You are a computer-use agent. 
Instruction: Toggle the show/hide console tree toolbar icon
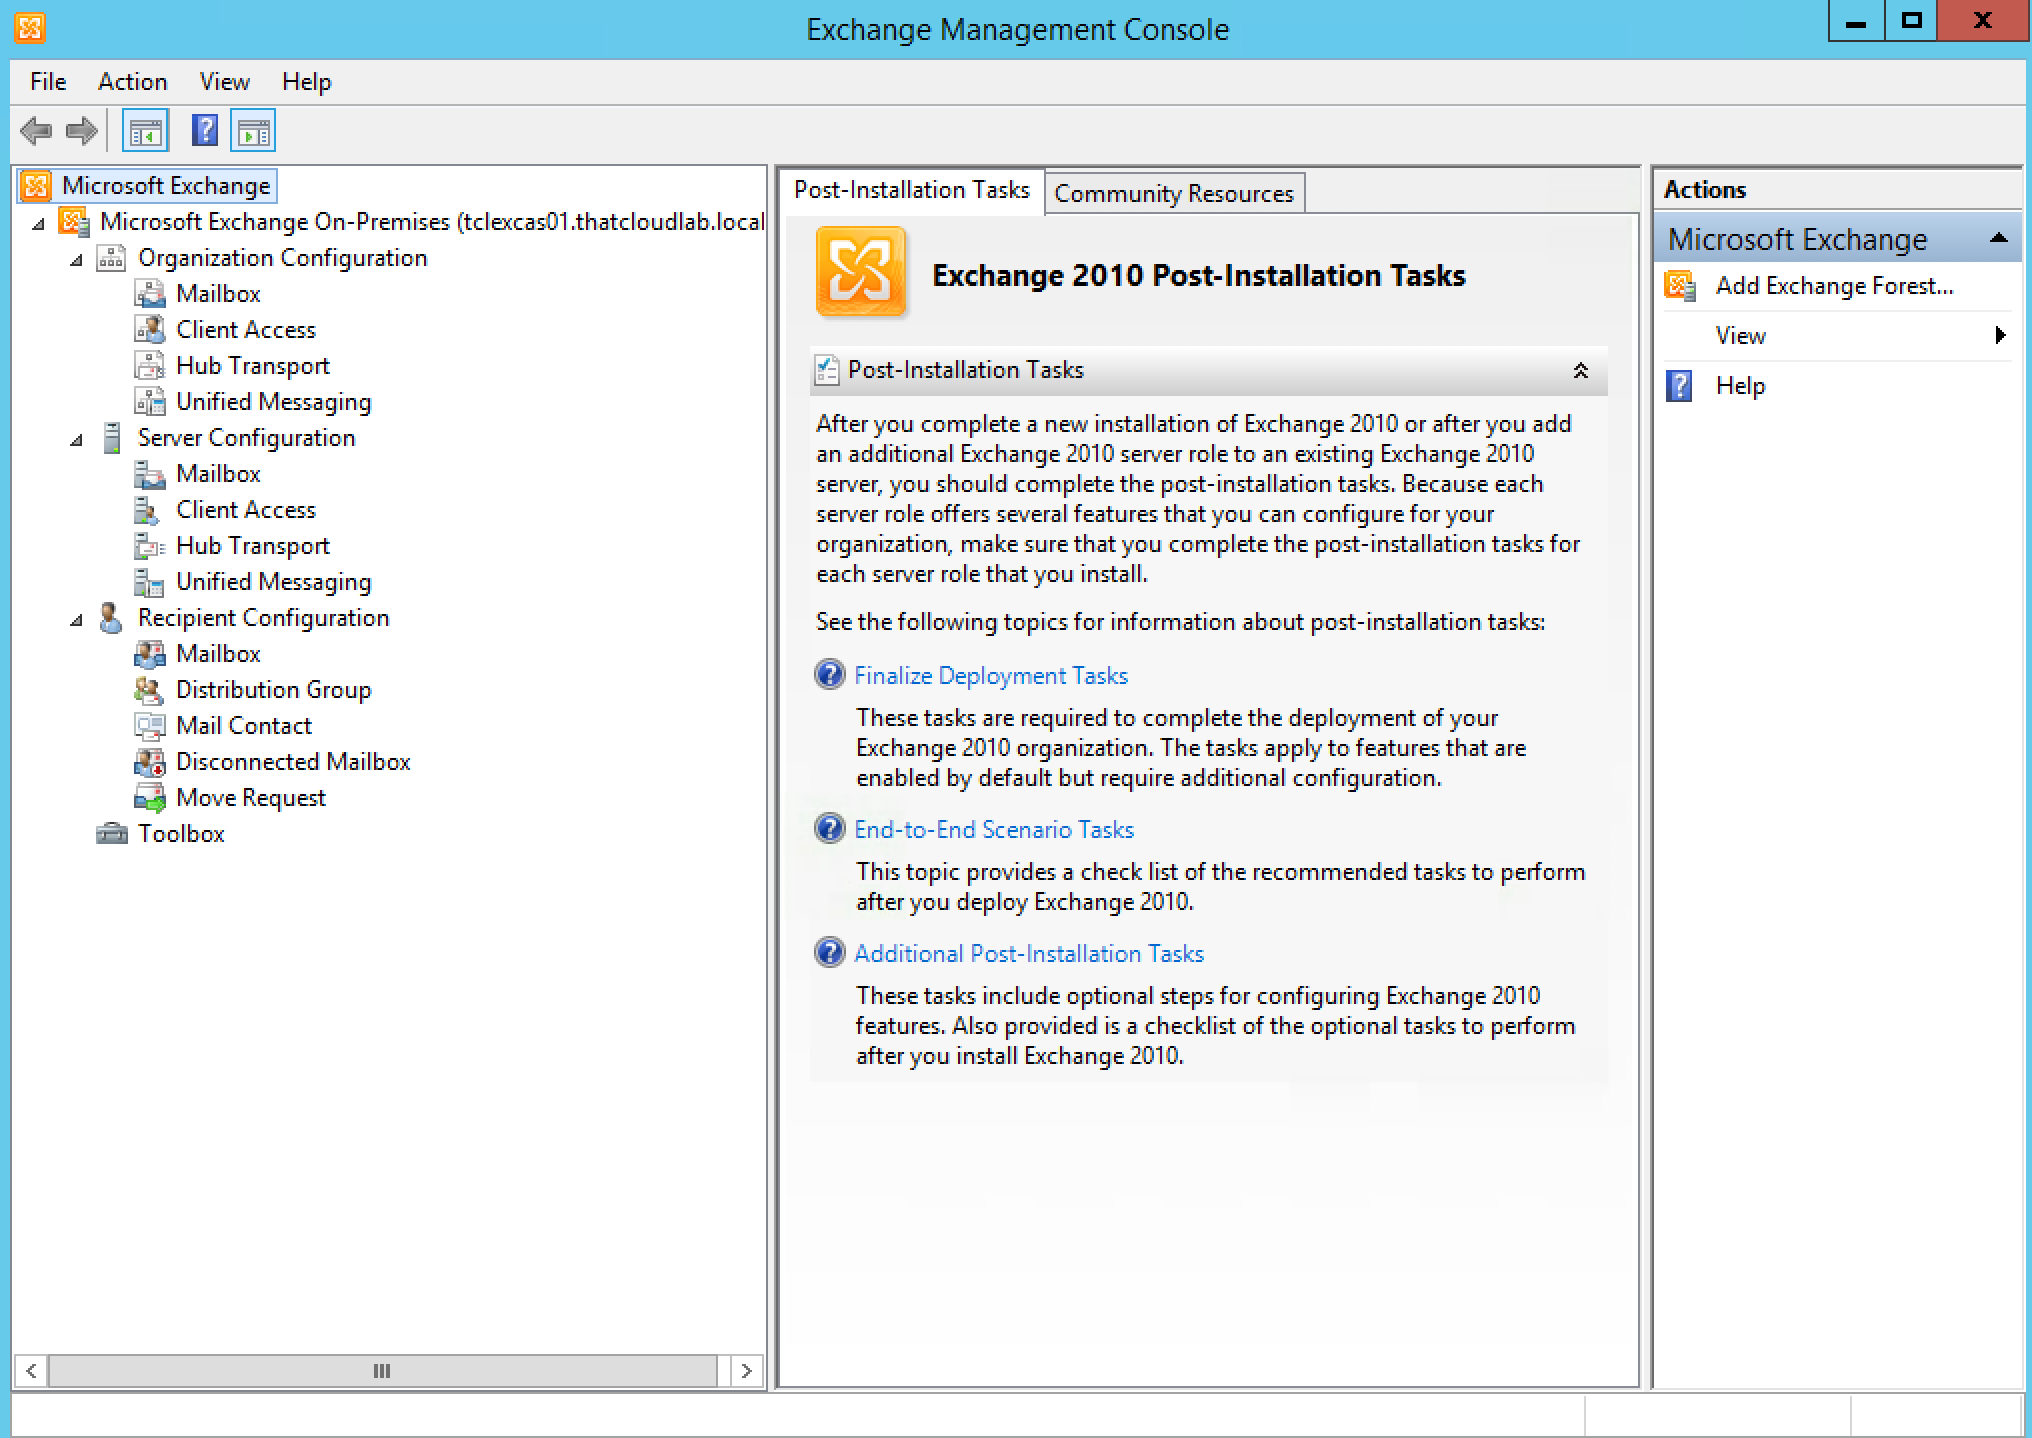pyautogui.click(x=145, y=131)
